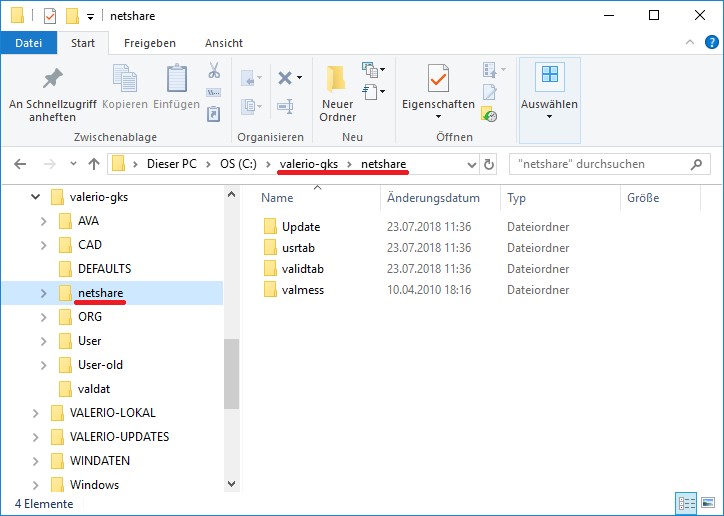This screenshot has width=724, height=516.
Task: Collapse the valerio-gks tree node
Action: [35, 197]
